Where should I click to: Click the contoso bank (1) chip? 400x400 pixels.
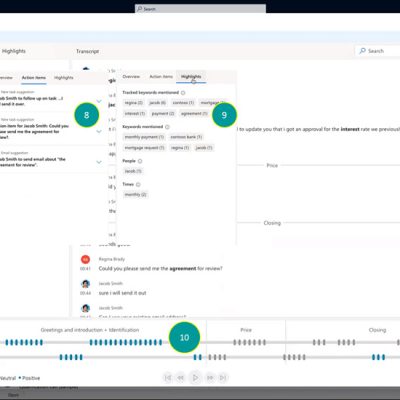[x=186, y=137]
